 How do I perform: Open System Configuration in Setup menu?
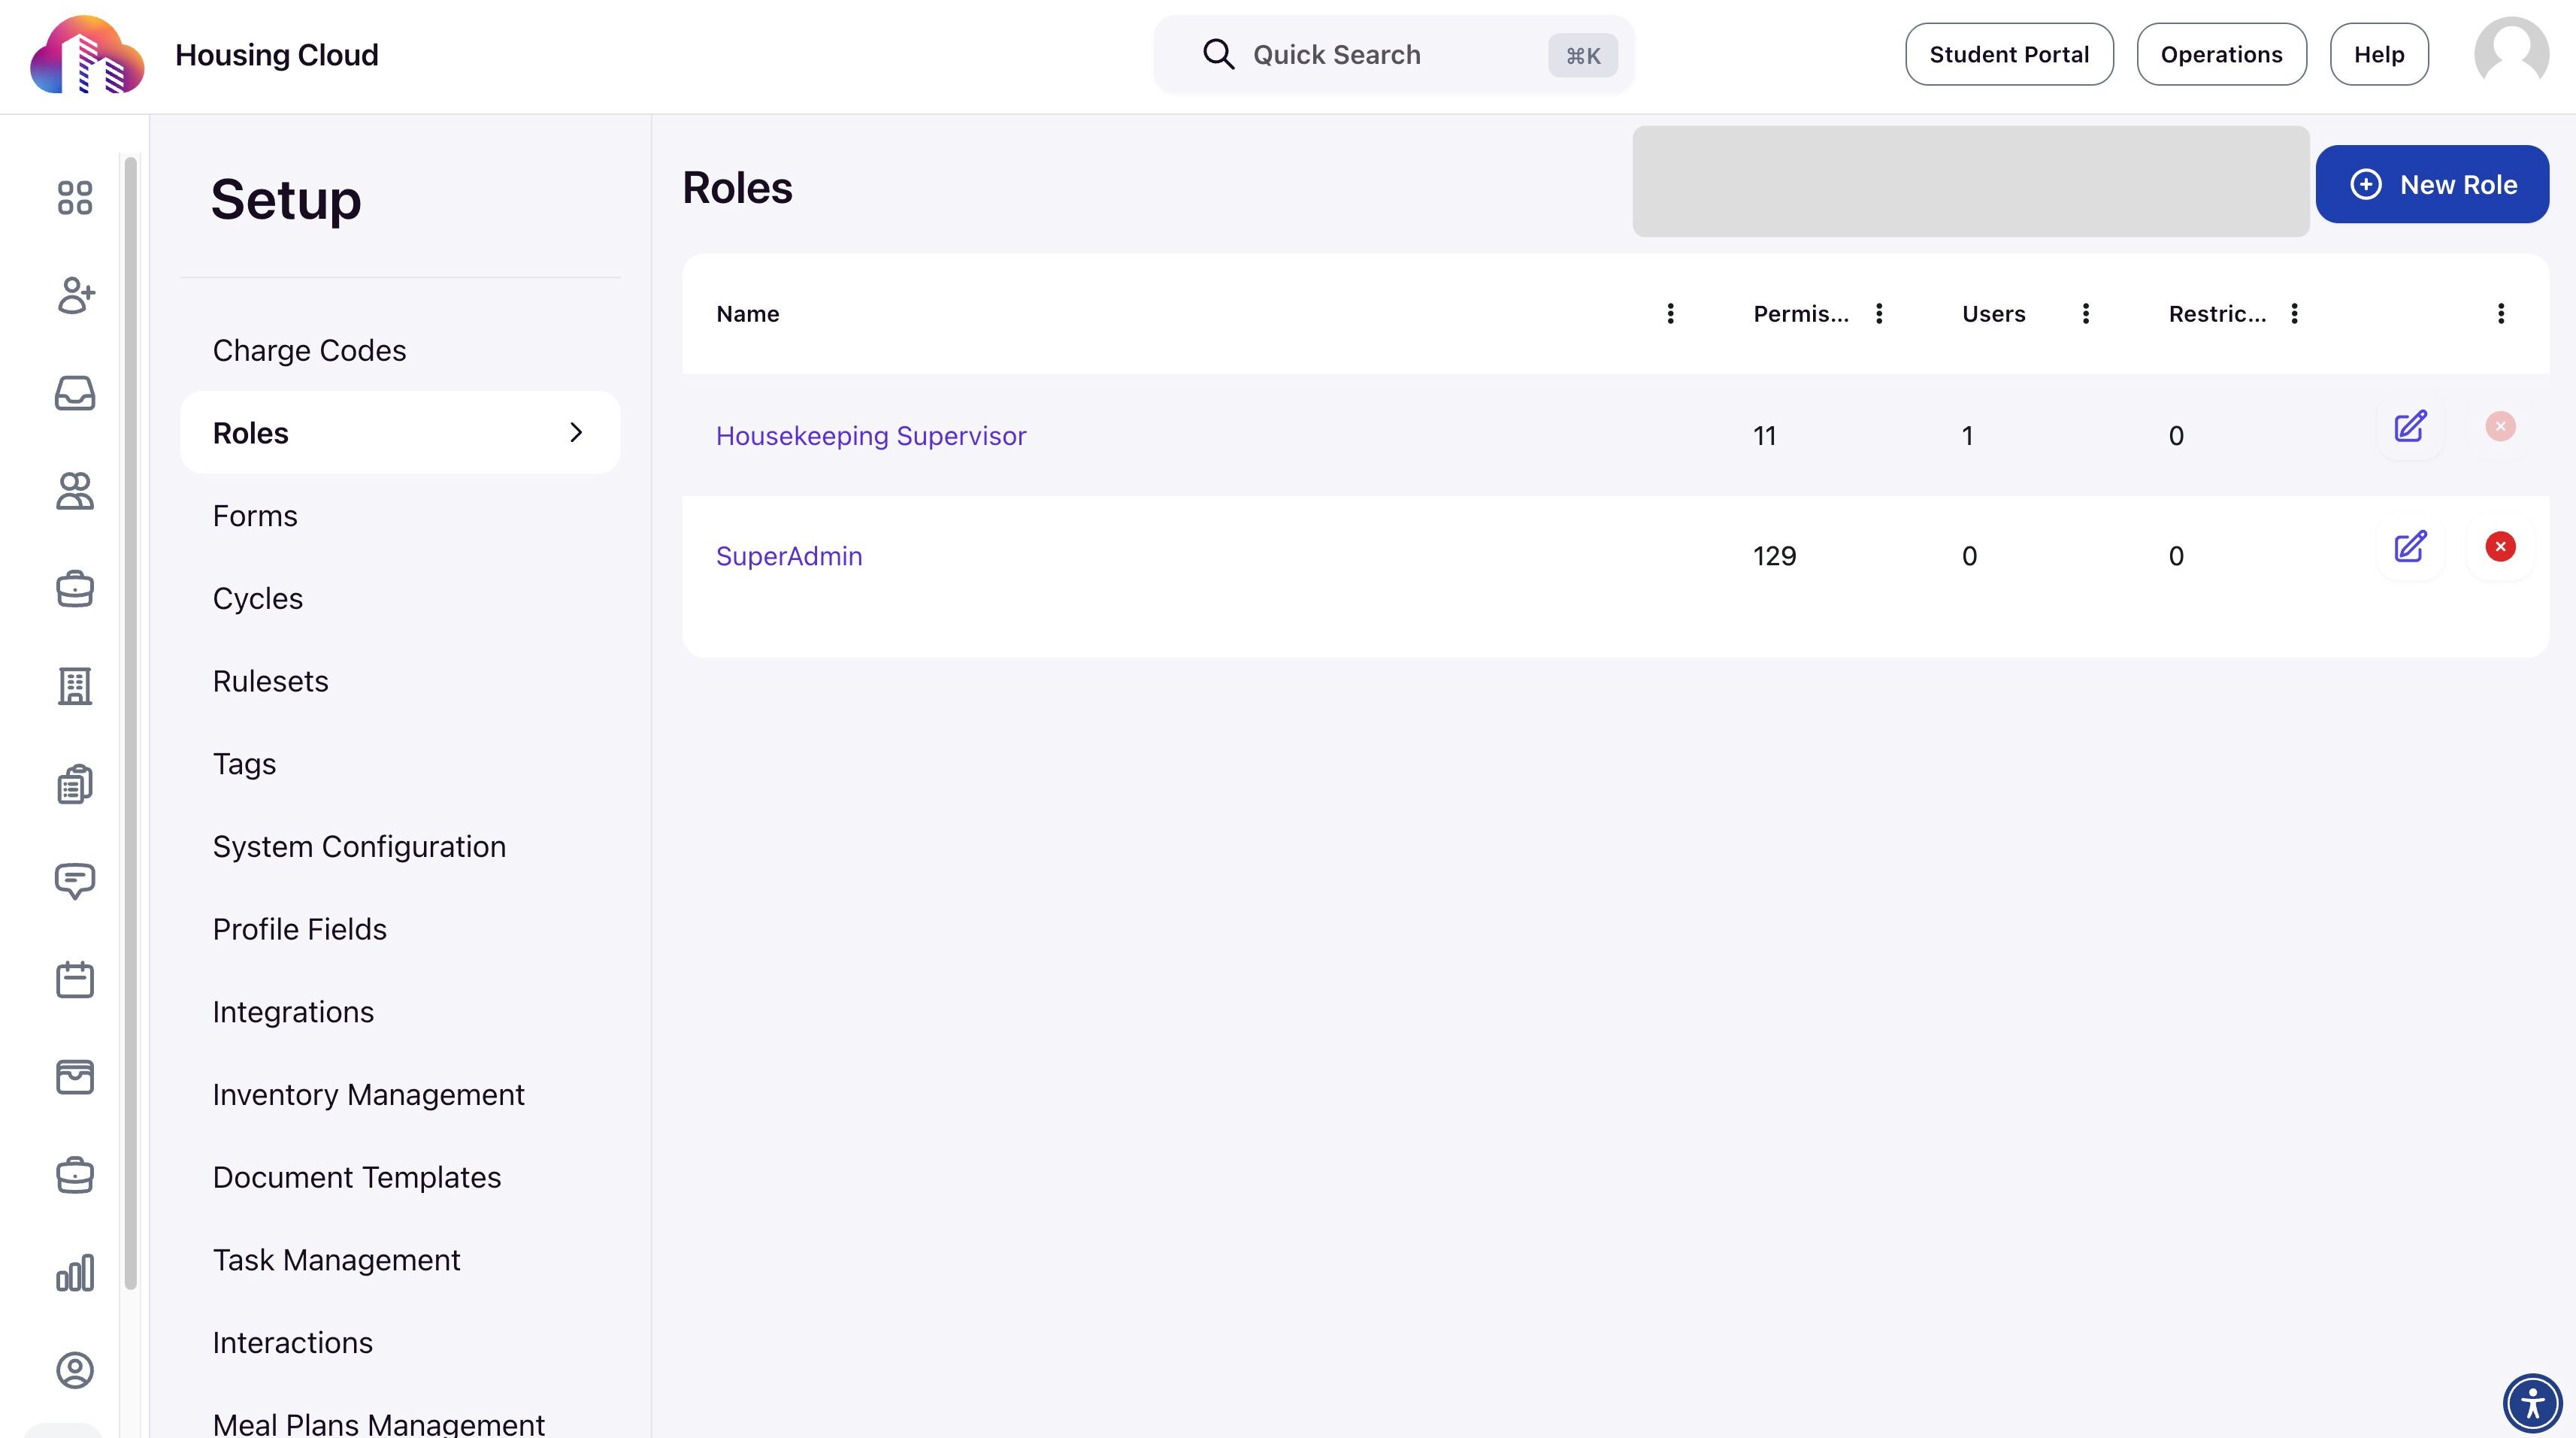[x=359, y=846]
